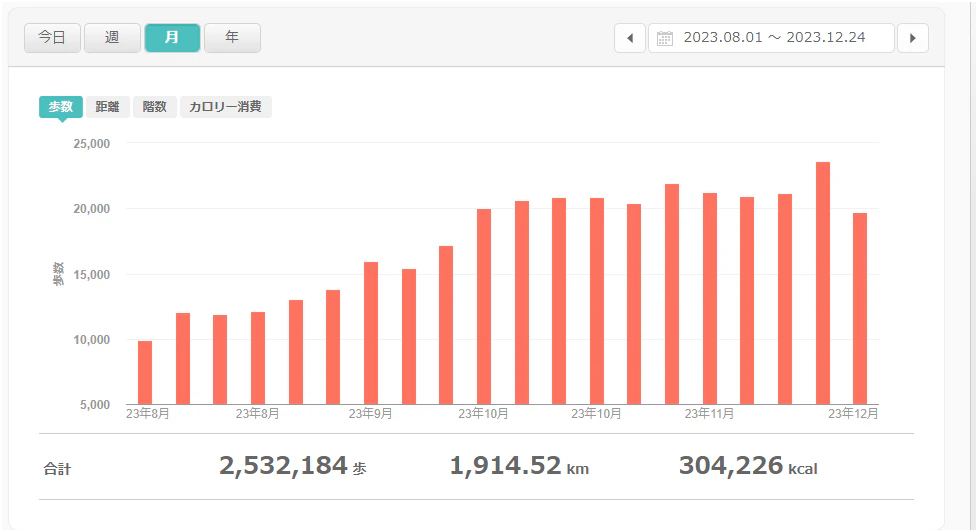
Task: Select the 階数 chart tab
Action: pos(155,107)
